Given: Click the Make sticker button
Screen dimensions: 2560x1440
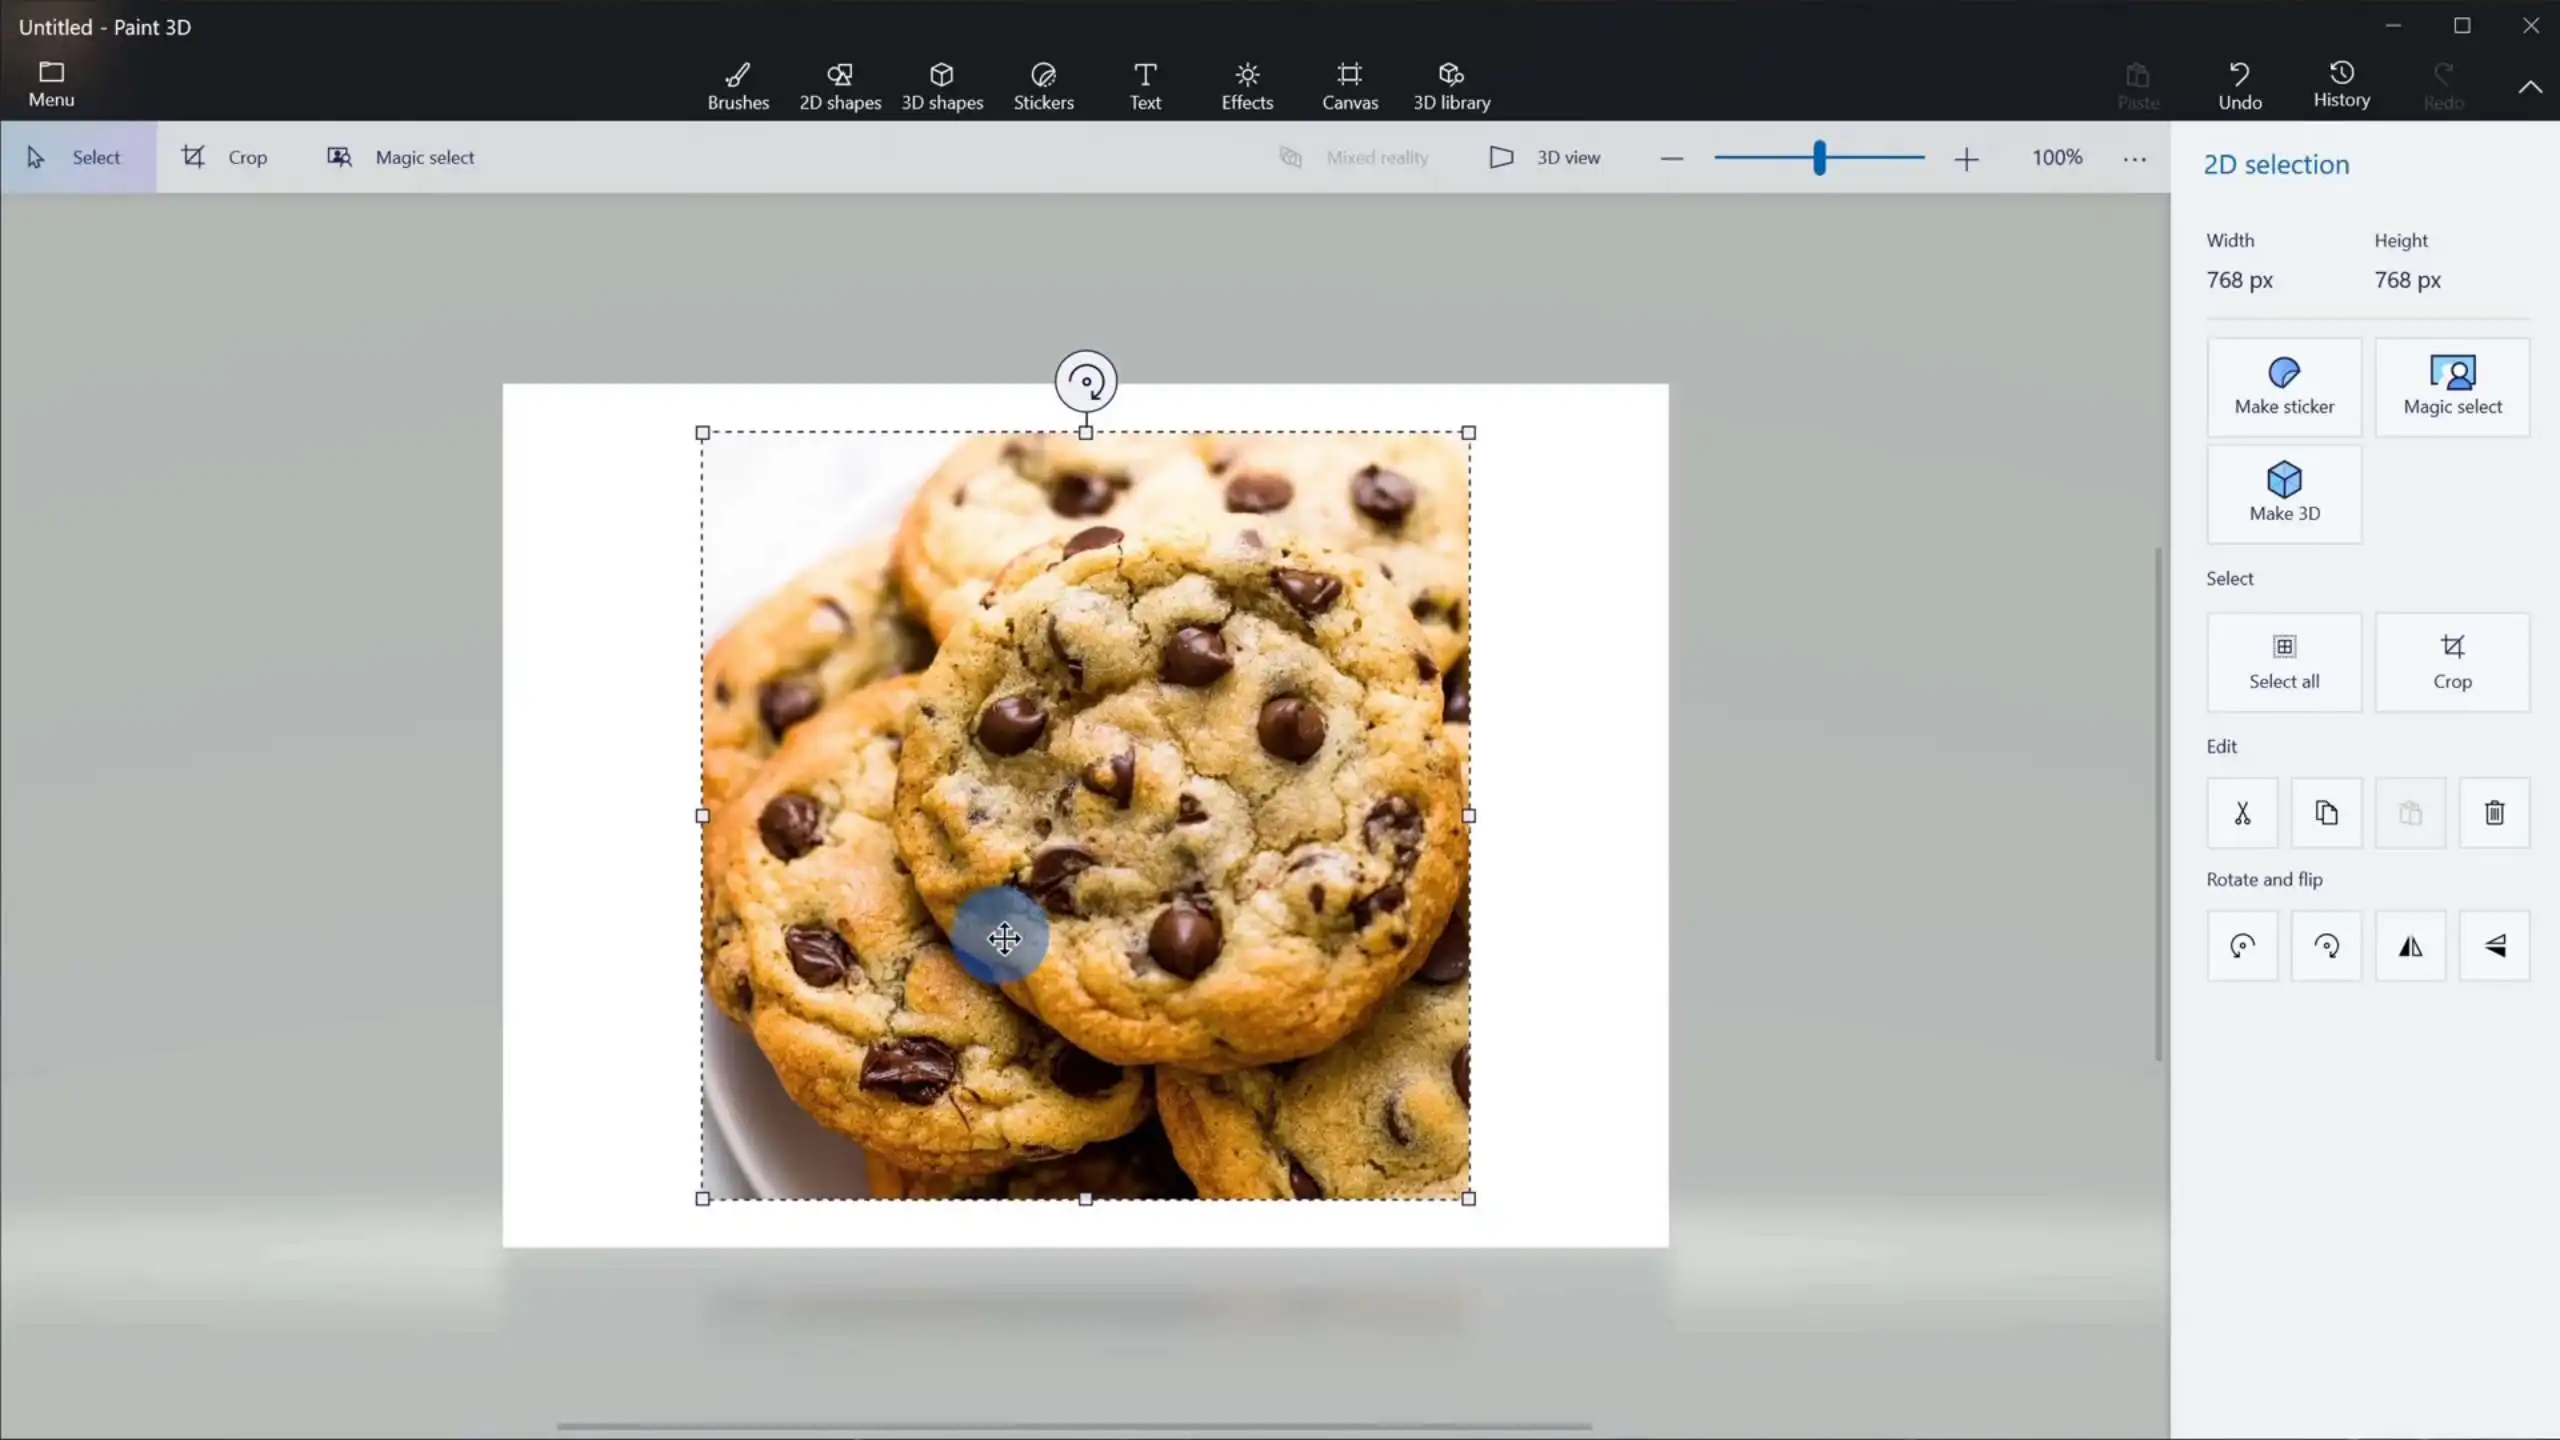Looking at the screenshot, I should [2284, 387].
